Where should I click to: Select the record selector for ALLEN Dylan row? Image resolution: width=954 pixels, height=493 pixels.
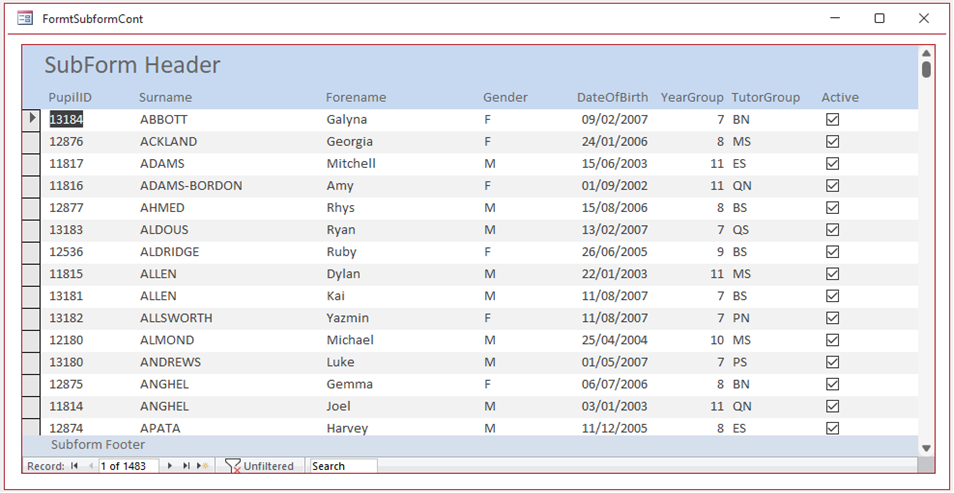[x=31, y=274]
